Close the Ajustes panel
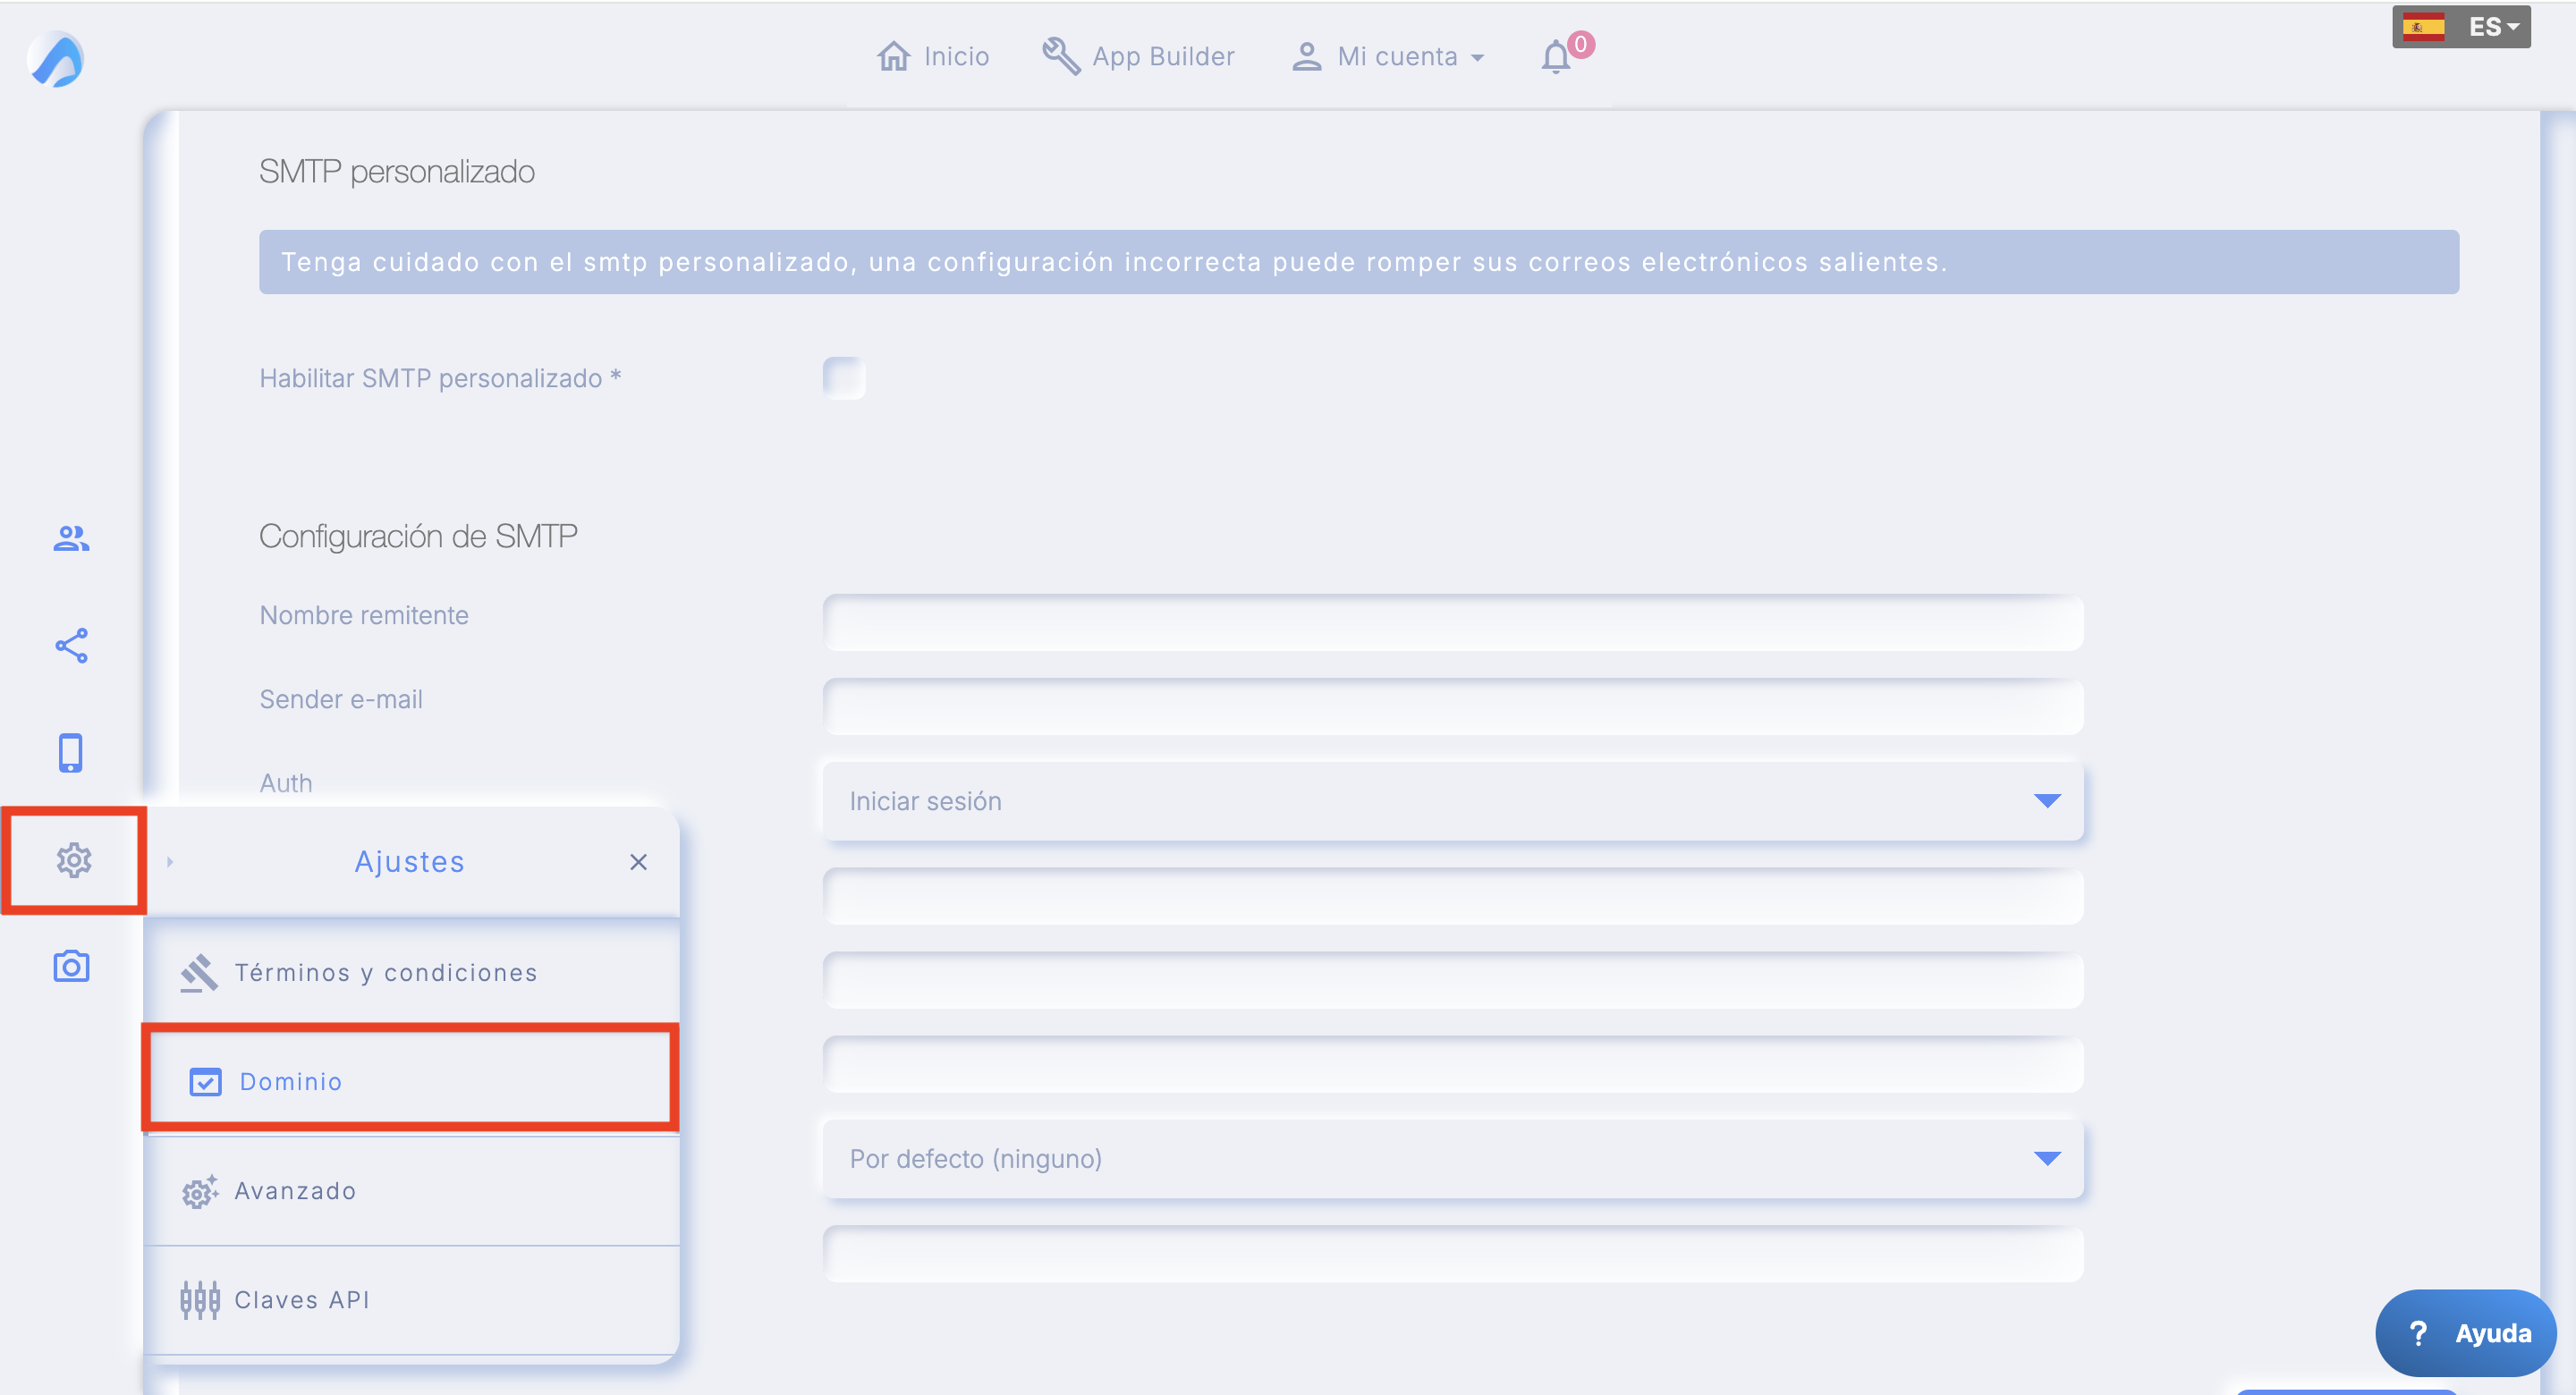Screen dimensions: 2576x1395 (638, 862)
